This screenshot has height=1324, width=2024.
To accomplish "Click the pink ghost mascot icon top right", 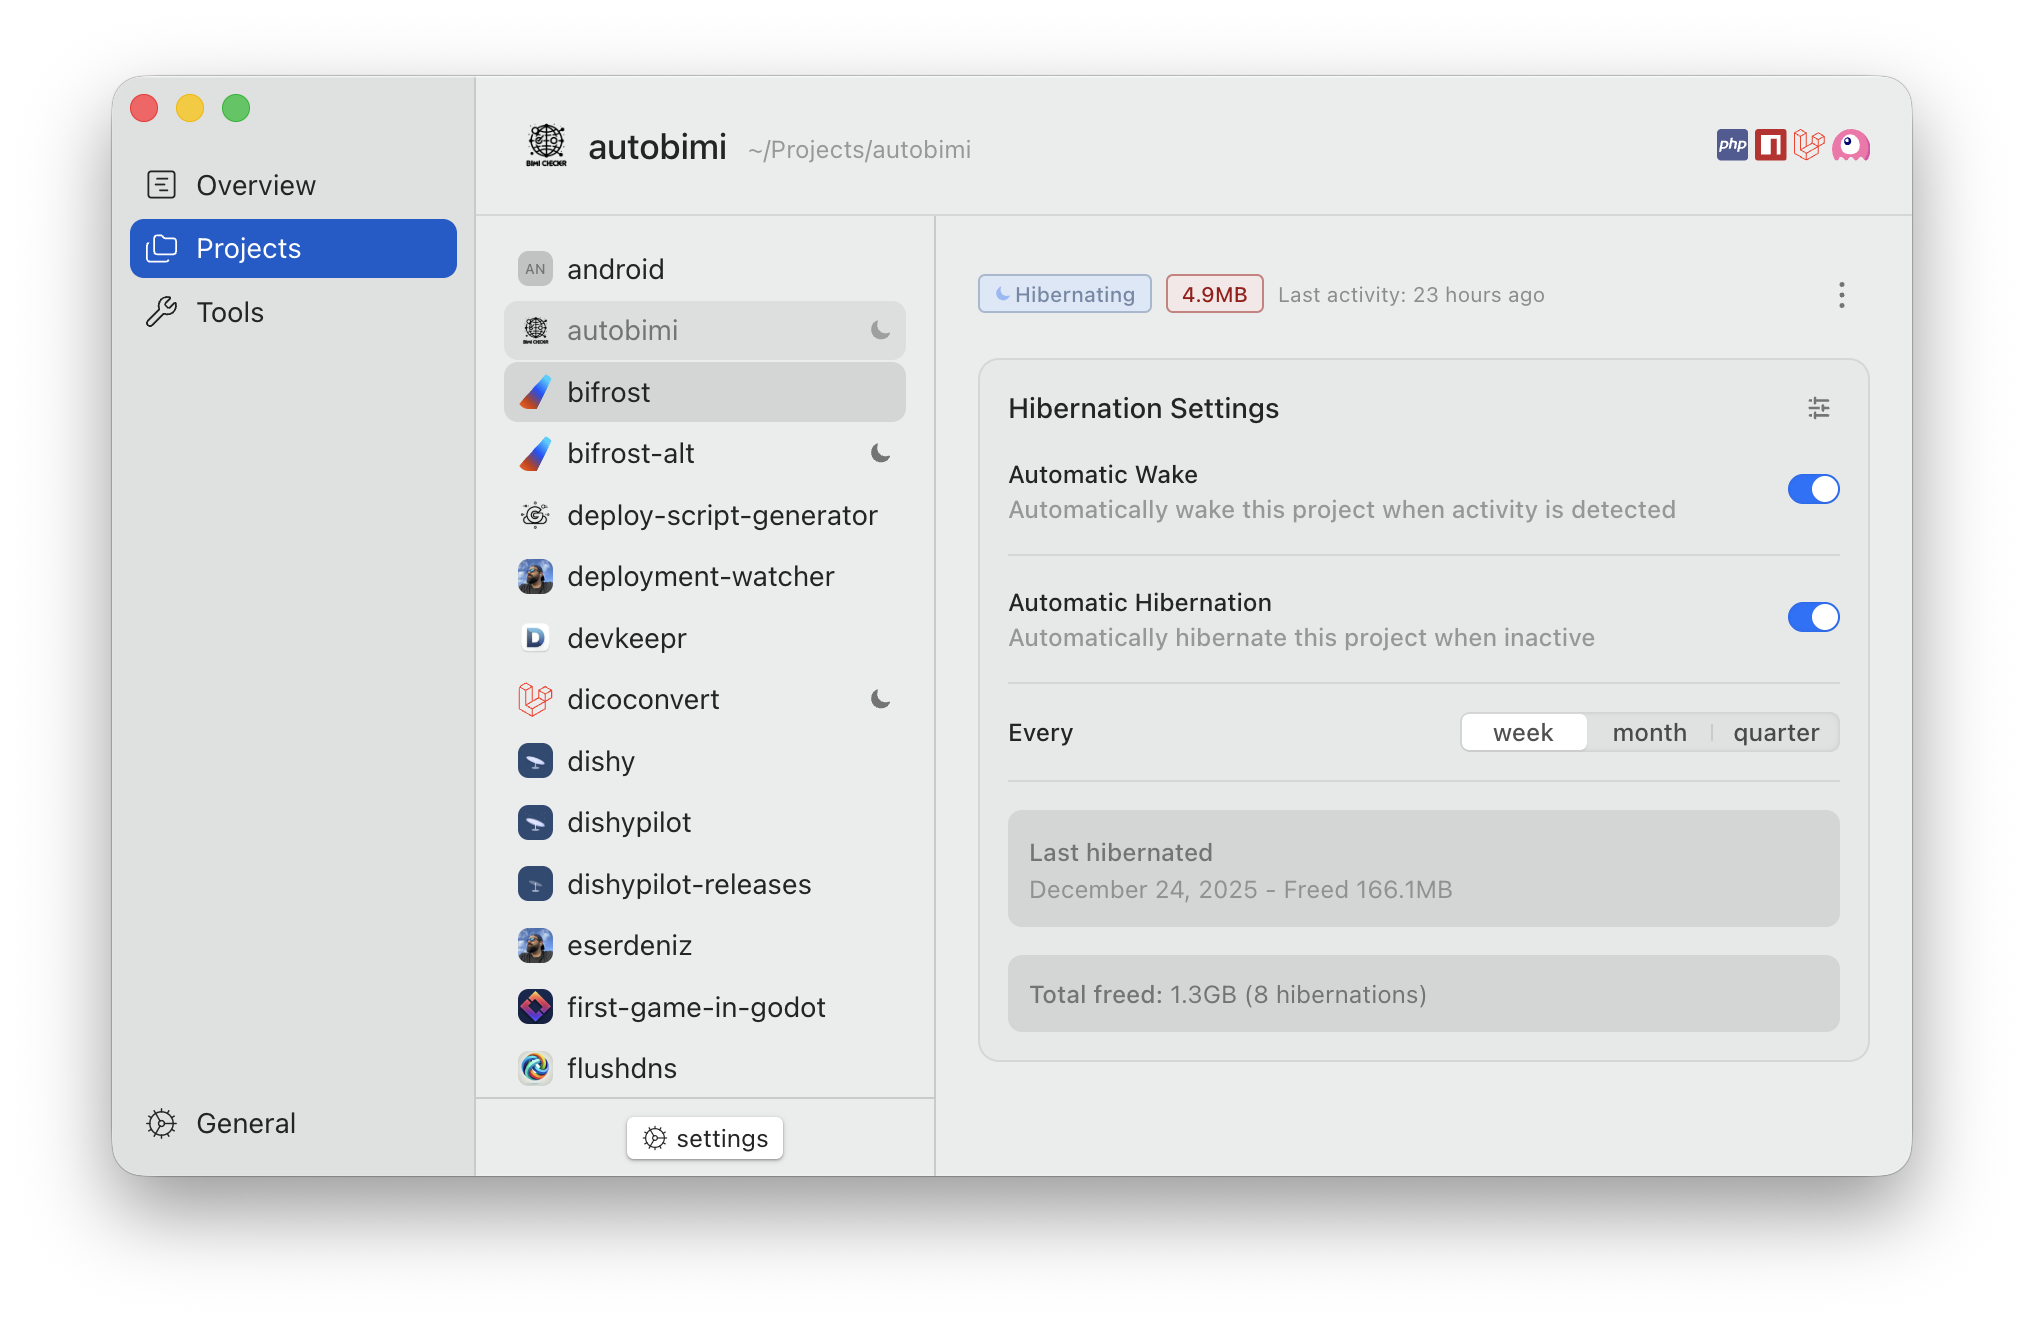I will point(1851,145).
